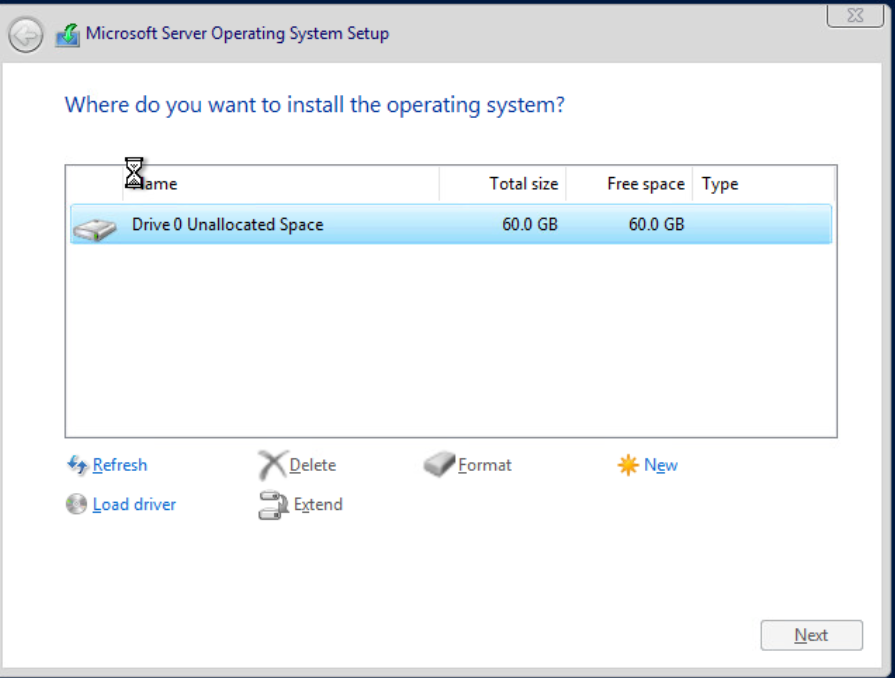Click the back arrow button

click(26, 35)
